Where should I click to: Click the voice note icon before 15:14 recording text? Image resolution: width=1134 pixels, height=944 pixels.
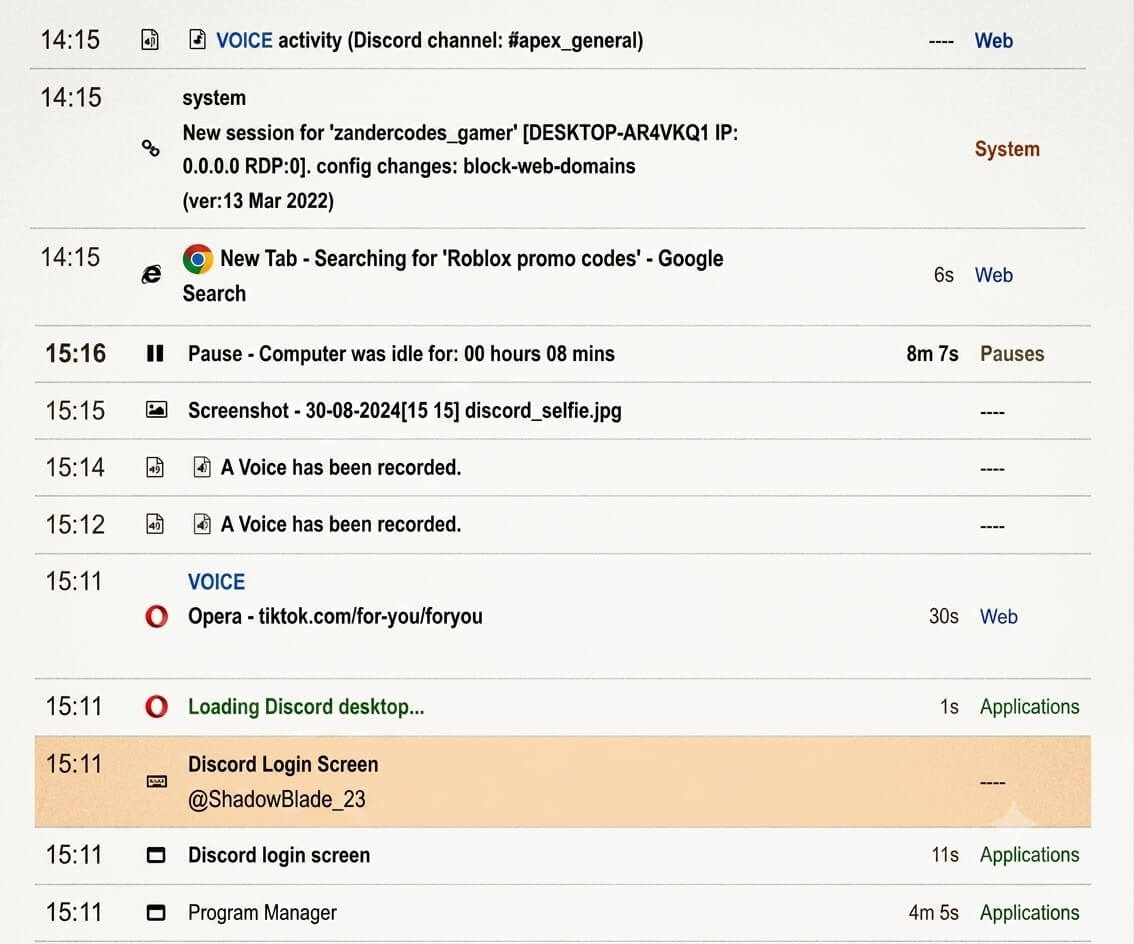point(202,467)
